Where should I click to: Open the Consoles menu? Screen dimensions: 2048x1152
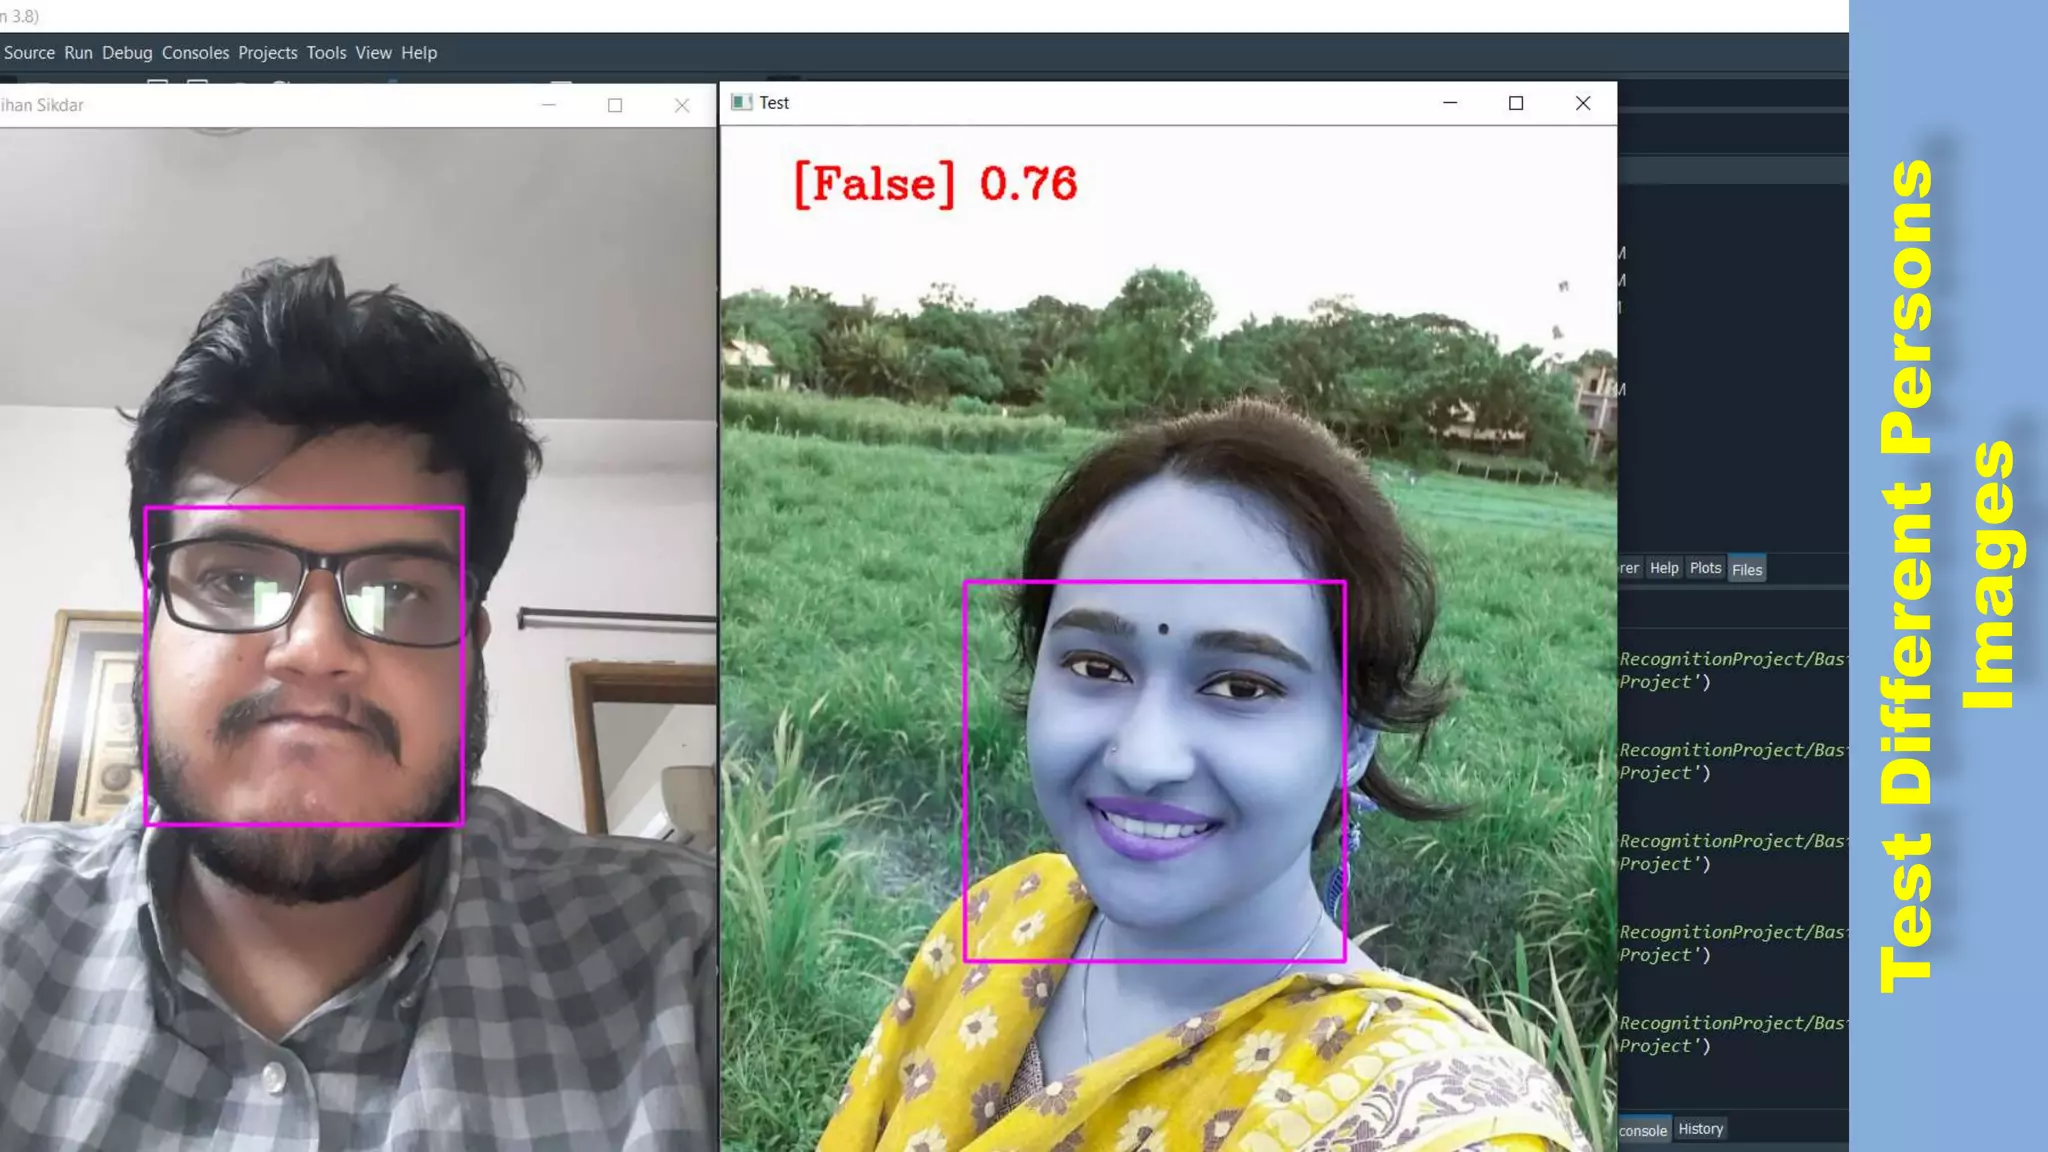195,53
